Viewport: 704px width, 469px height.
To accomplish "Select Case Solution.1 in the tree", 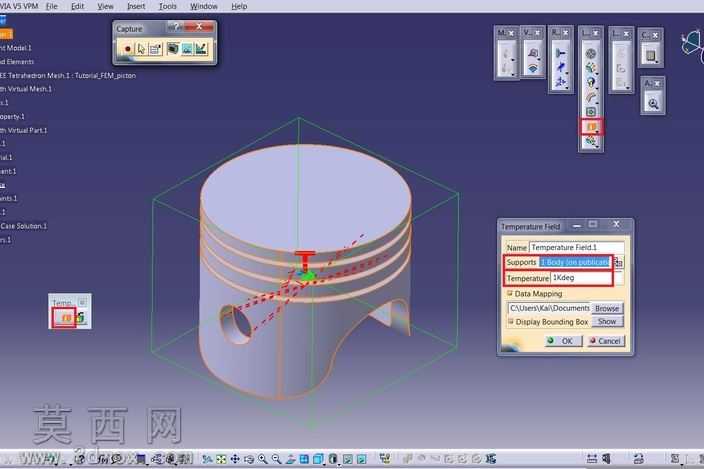I will (23, 226).
